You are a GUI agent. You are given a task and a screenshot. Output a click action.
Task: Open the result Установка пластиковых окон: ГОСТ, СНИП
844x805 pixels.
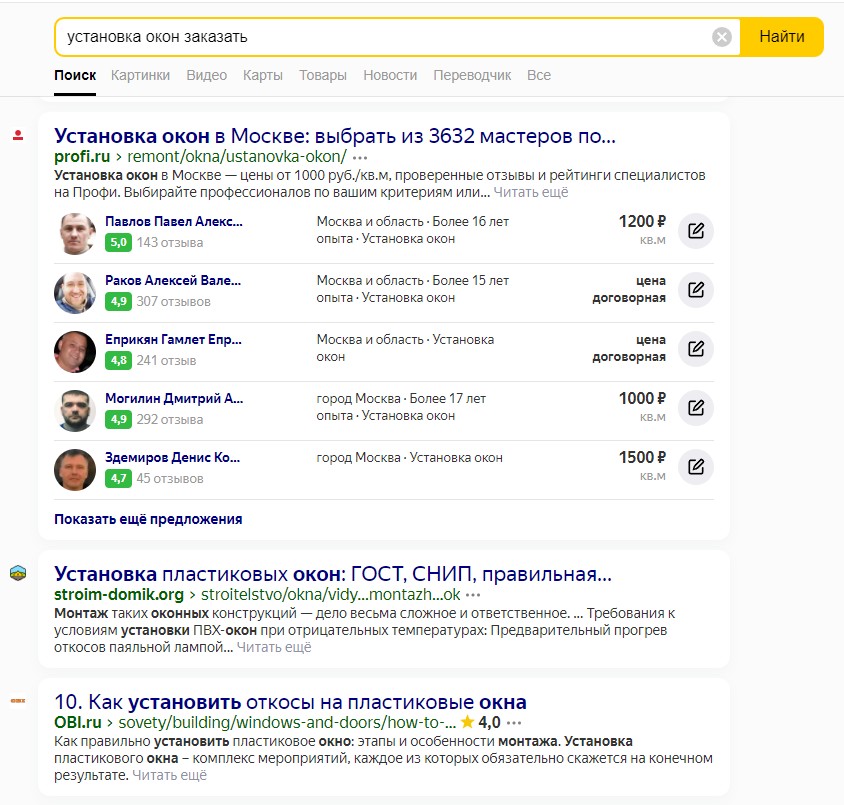click(x=333, y=574)
